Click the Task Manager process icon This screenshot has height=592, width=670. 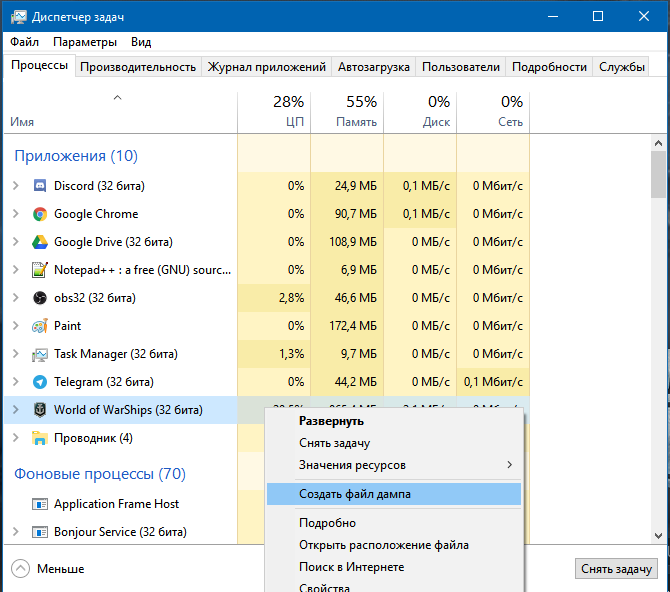pyautogui.click(x=40, y=354)
